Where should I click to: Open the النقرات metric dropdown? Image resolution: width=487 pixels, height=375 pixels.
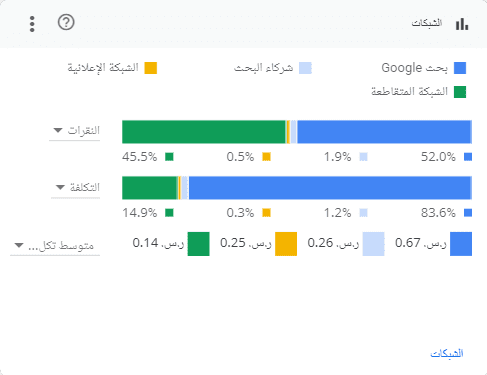pos(75,130)
